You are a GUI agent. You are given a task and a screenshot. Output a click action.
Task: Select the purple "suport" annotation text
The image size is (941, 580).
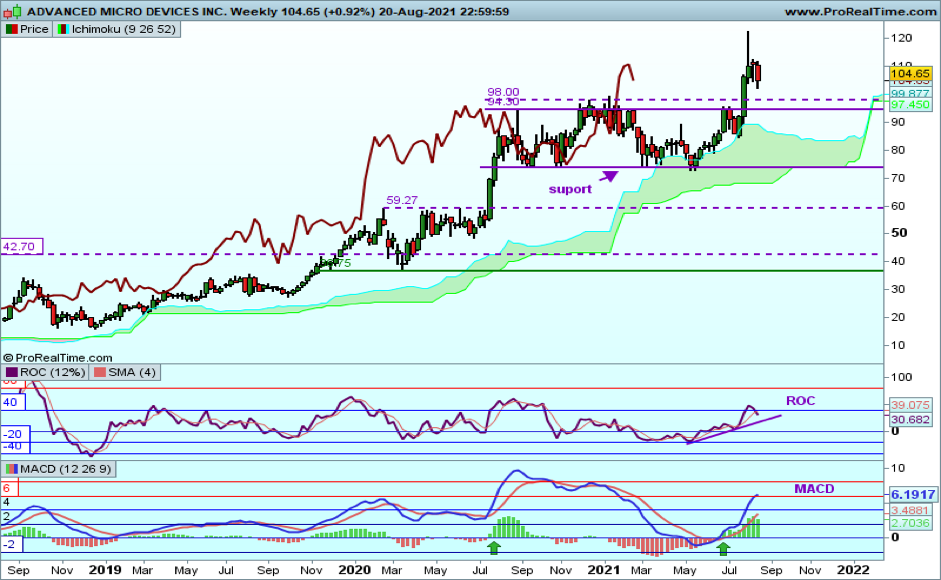[570, 189]
